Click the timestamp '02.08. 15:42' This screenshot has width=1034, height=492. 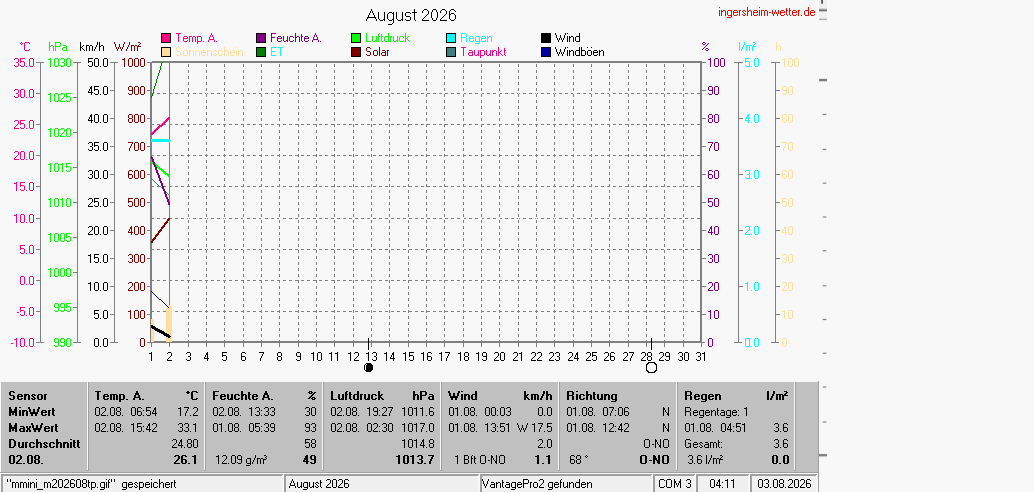126,427
